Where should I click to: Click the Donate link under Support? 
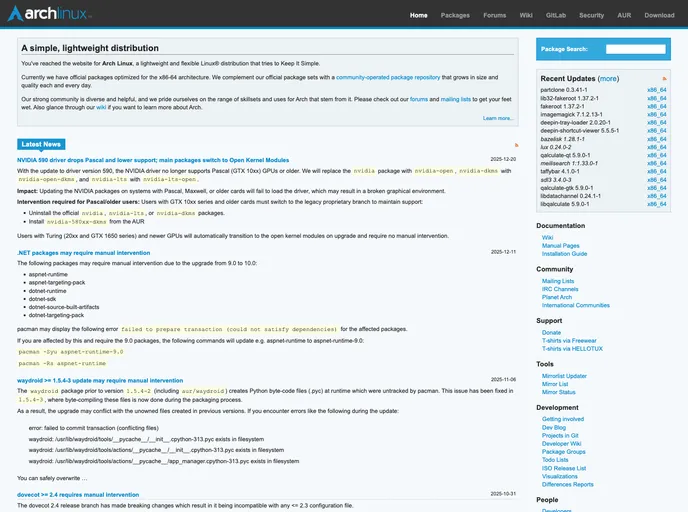(x=552, y=332)
